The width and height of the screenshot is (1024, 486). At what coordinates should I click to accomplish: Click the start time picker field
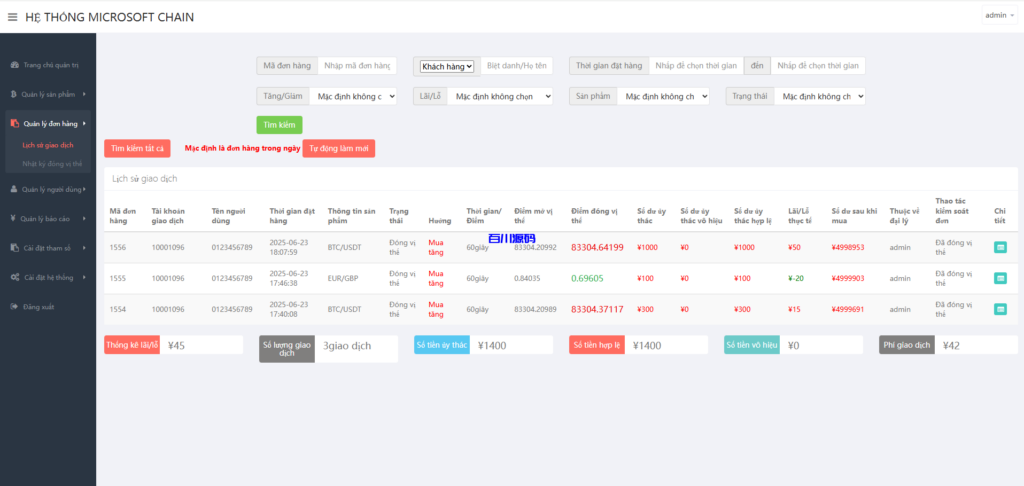pos(696,66)
